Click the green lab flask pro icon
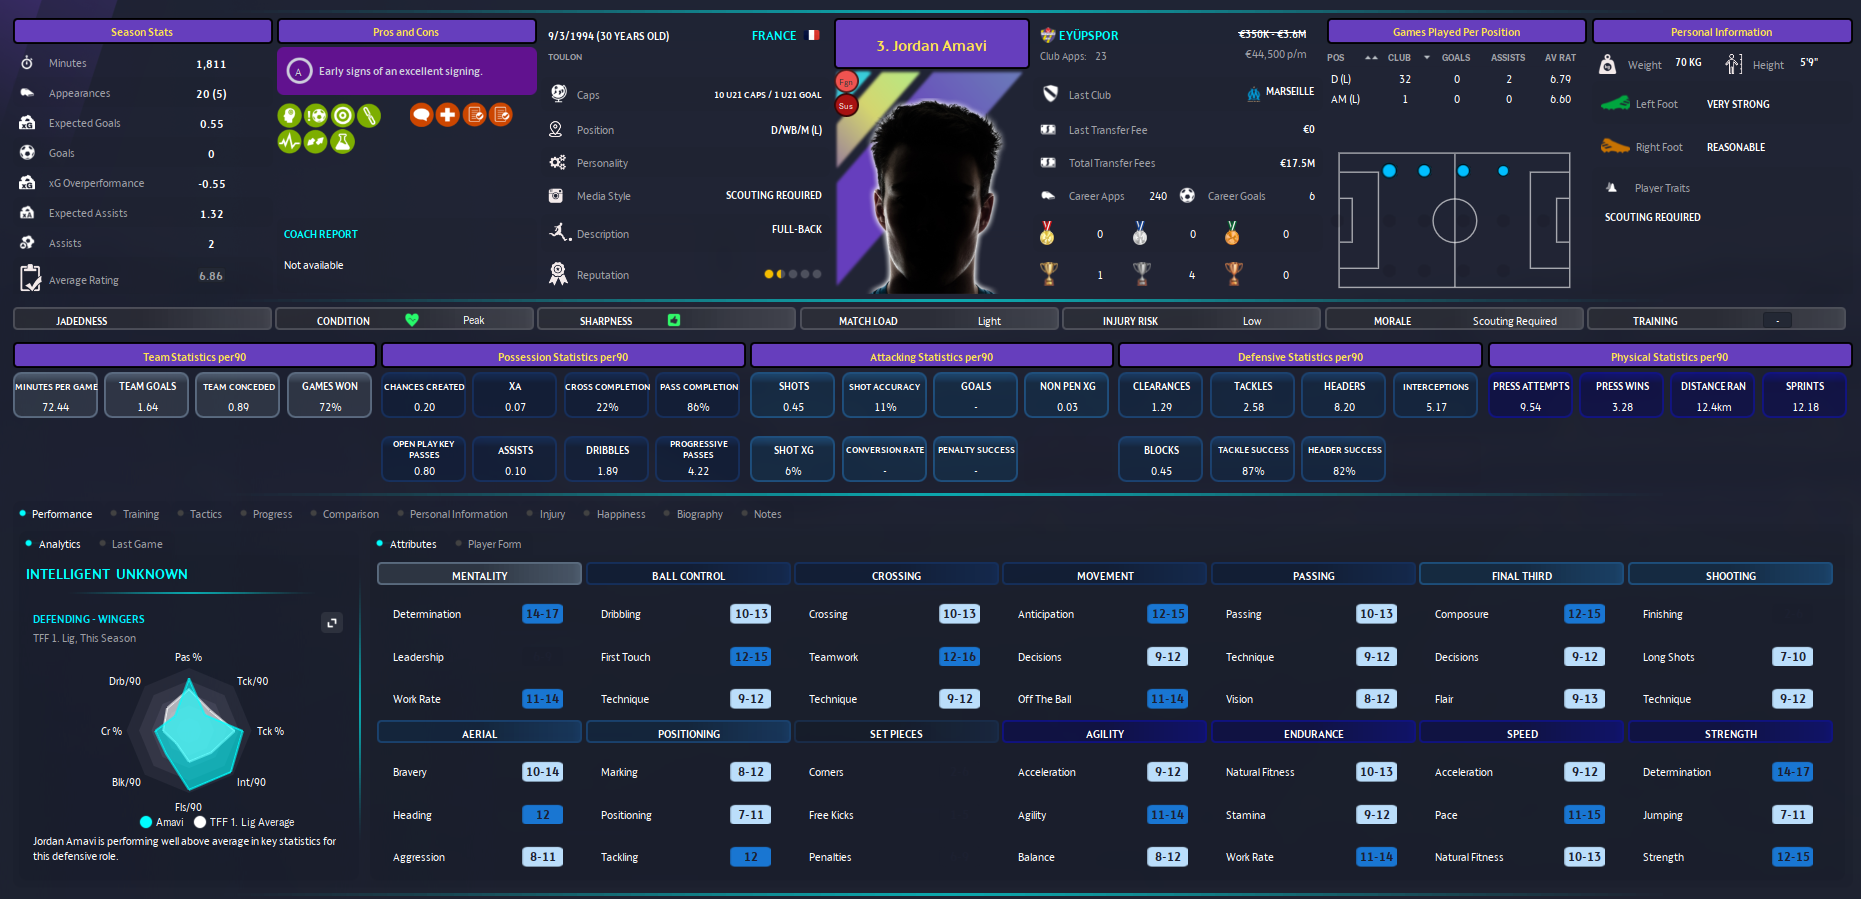Image resolution: width=1861 pixels, height=899 pixels. 342,142
